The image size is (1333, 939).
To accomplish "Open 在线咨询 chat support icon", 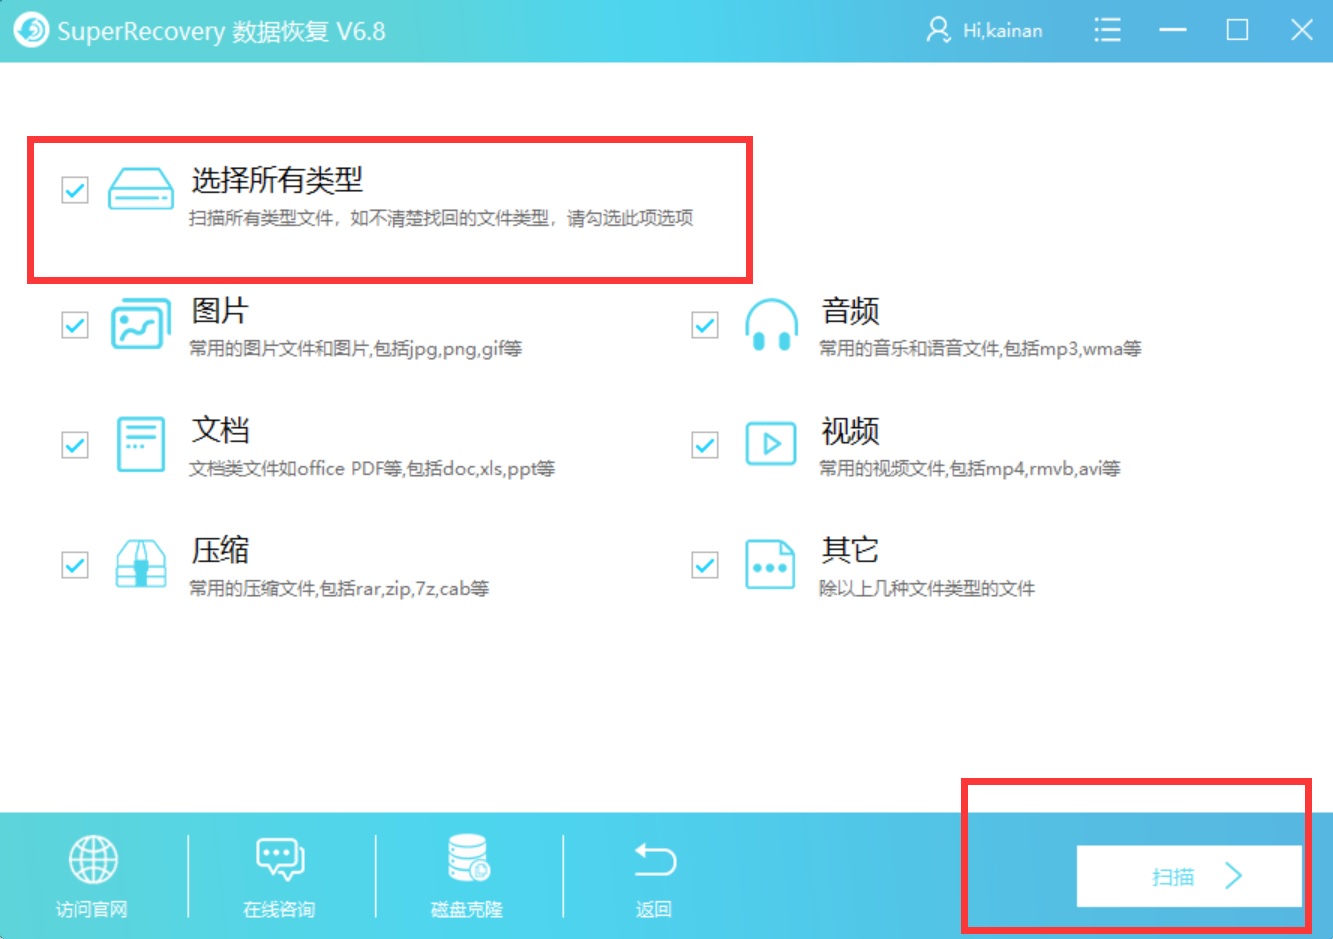I will 280,860.
